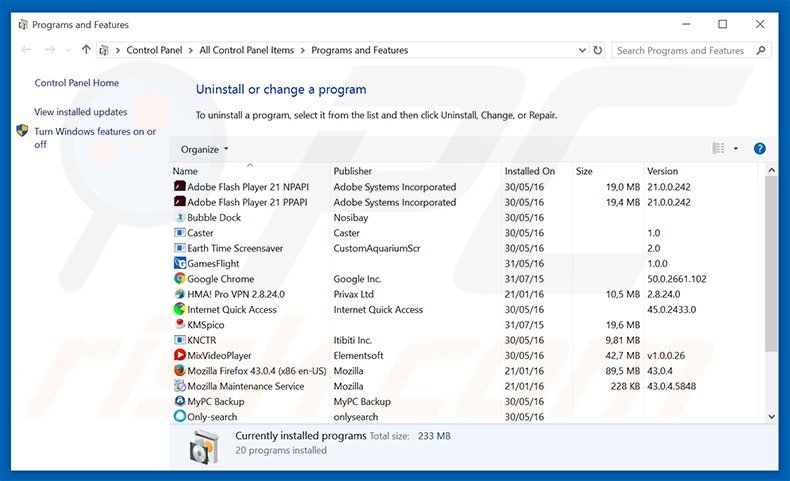The height and width of the screenshot is (481, 790).
Task: Select the Privax Ltd publisher cell
Action: tap(353, 294)
